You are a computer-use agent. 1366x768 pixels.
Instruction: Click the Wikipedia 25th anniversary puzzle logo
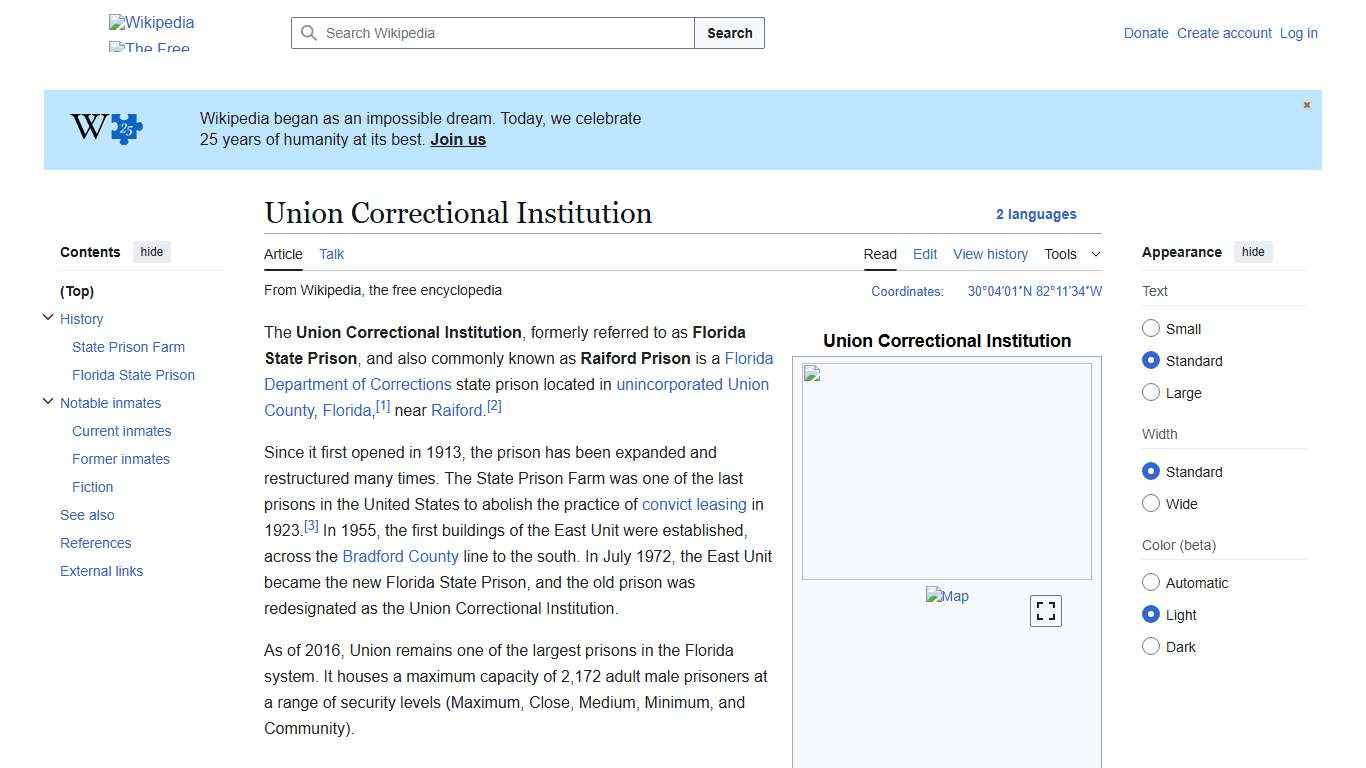pos(107,128)
